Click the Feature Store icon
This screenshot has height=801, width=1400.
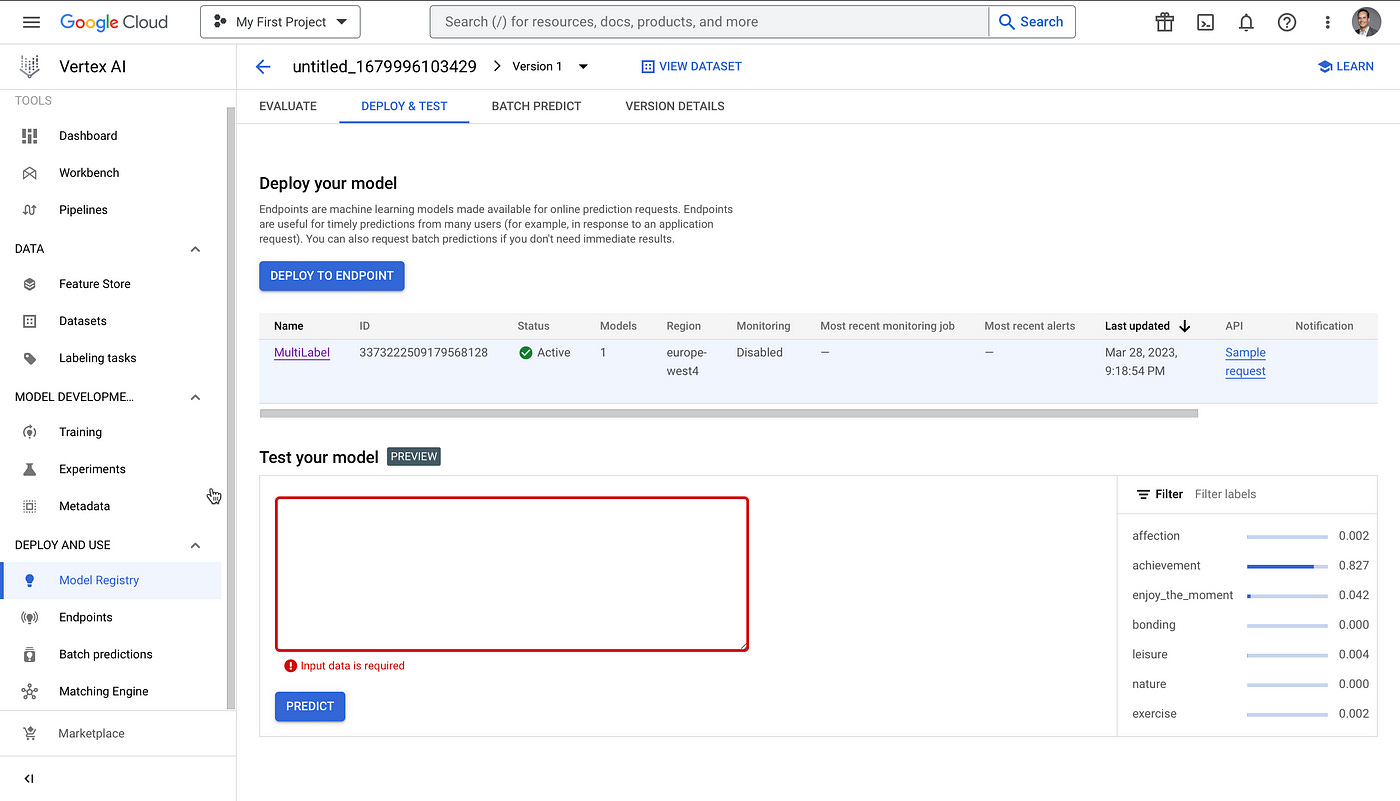click(30, 284)
